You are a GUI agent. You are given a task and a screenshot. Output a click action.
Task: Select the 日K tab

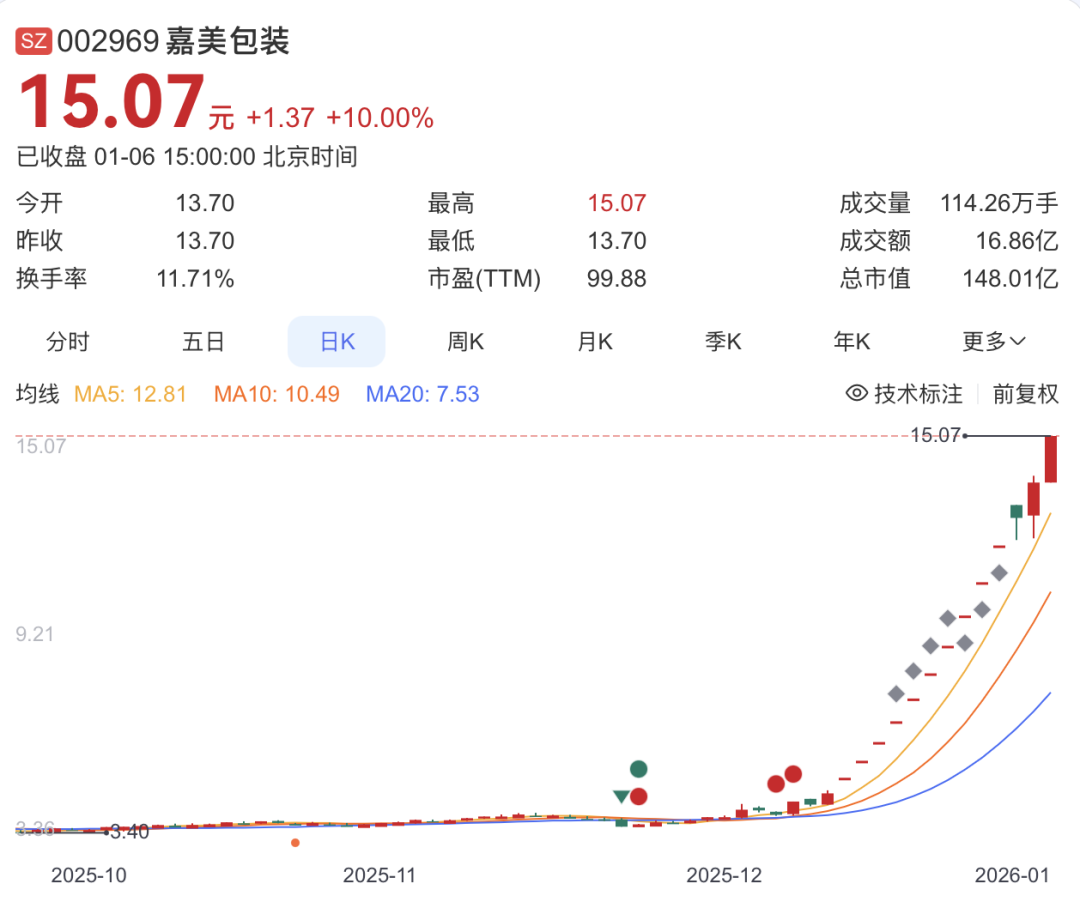coord(335,341)
